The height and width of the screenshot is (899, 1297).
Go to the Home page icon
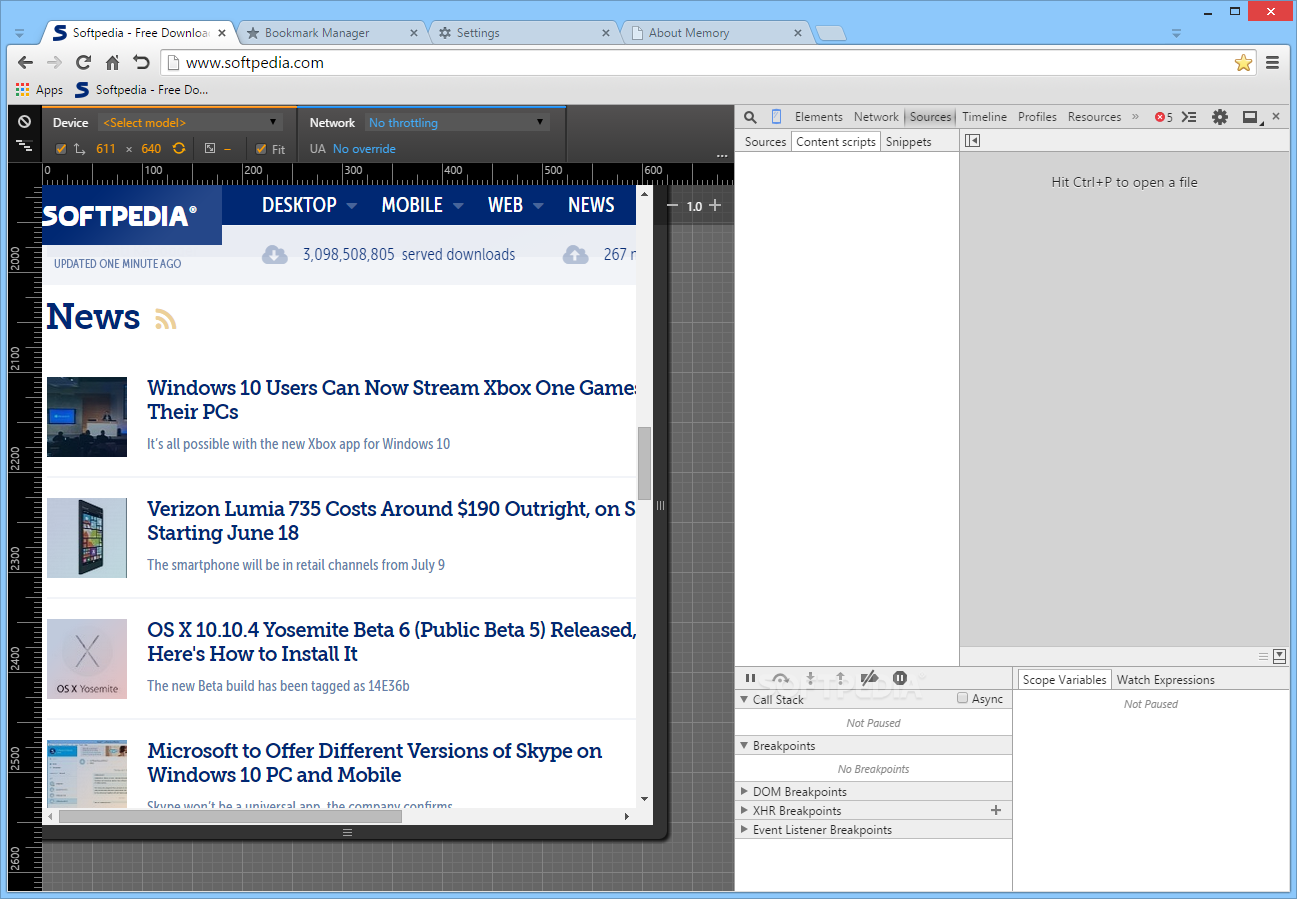pyautogui.click(x=112, y=62)
